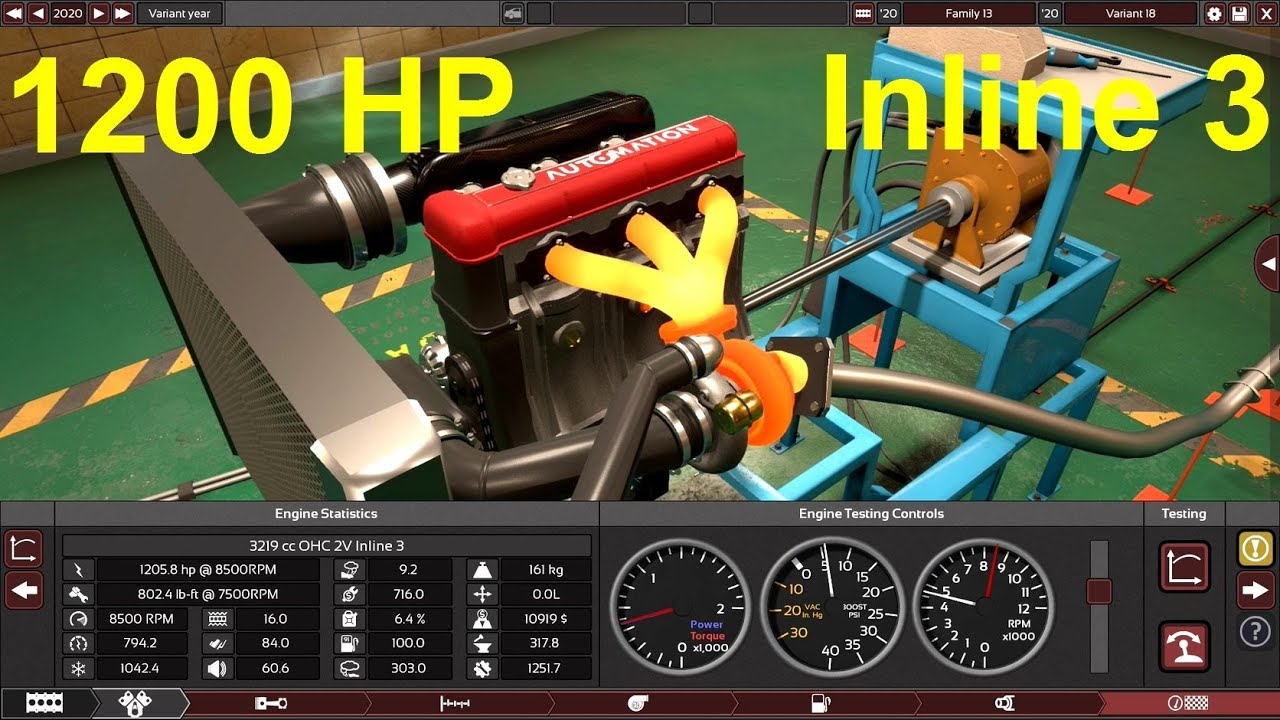This screenshot has width=1280, height=720.
Task: Close the designer with the X button
Action: (x=1265, y=13)
